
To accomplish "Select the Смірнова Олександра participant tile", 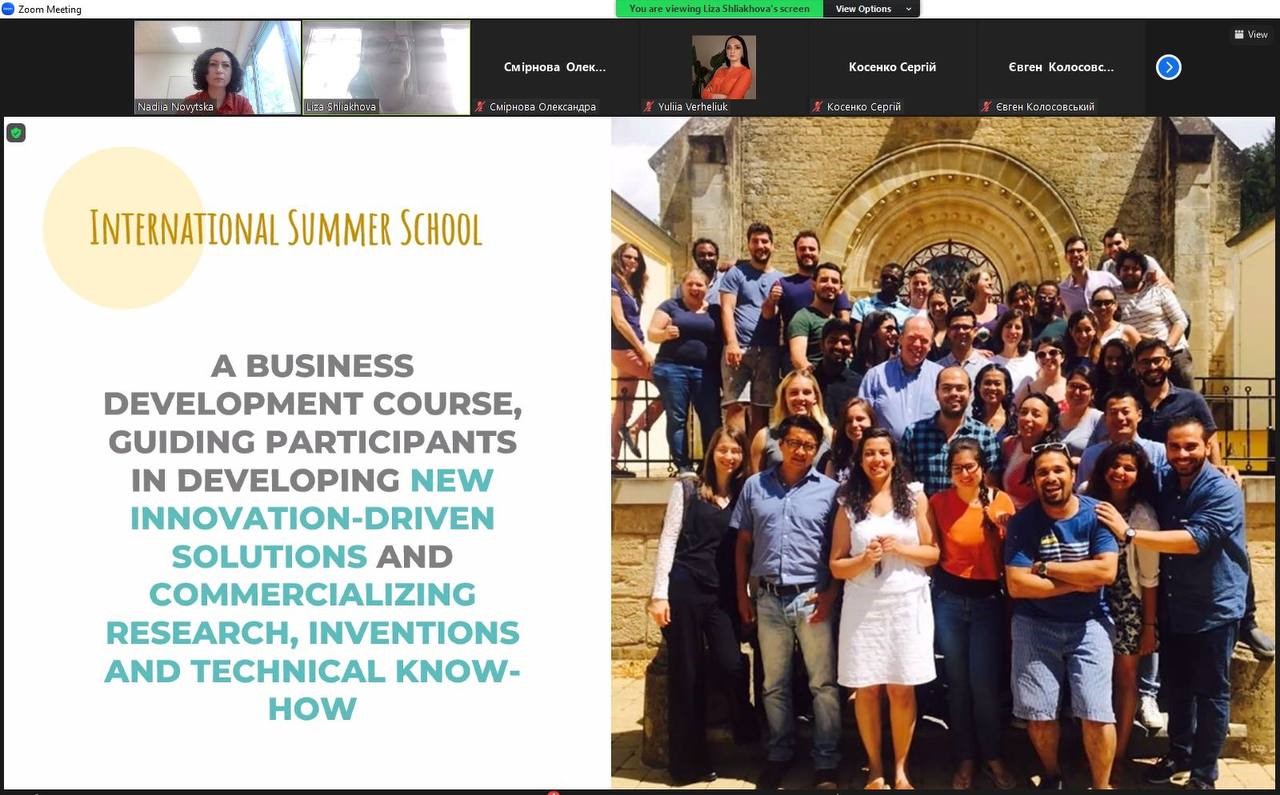I will pyautogui.click(x=555, y=67).
